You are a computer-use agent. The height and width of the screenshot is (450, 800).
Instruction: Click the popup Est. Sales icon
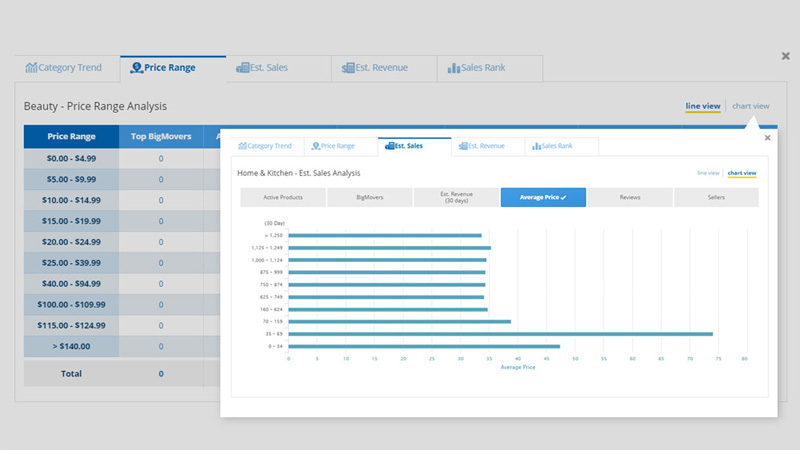pyautogui.click(x=389, y=146)
